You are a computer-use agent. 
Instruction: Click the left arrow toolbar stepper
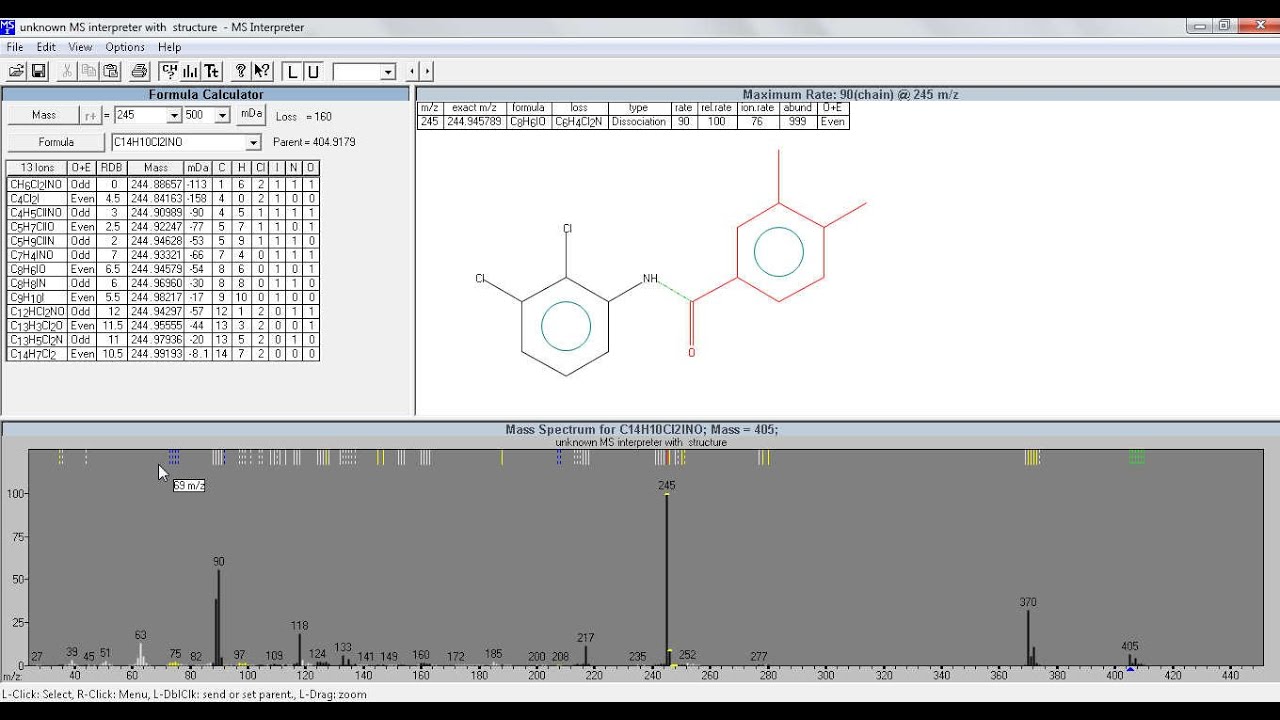412,71
